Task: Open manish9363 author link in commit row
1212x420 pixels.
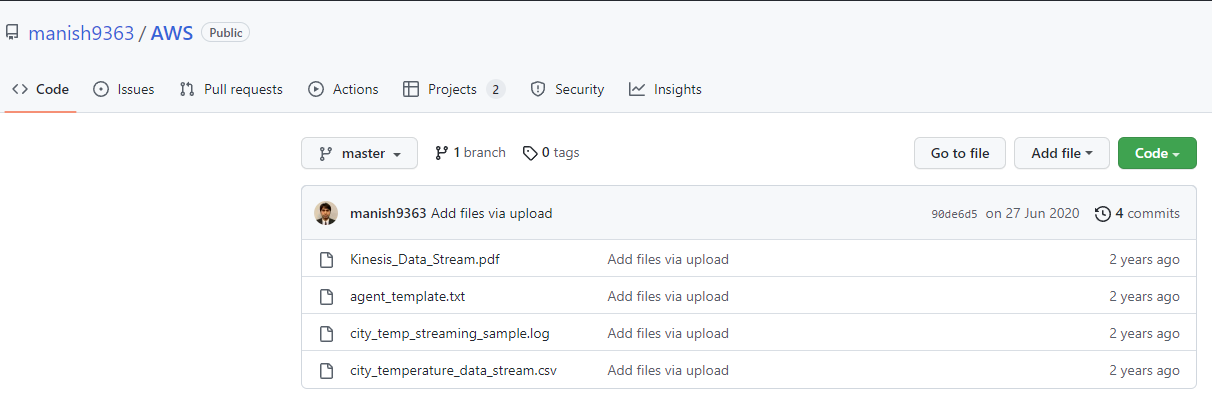Action: pyautogui.click(x=388, y=213)
